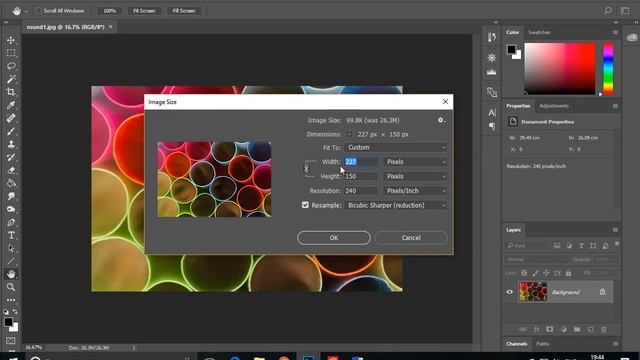Screen dimensions: 640x360
Task: Toggle layer filter on/off switch
Action: point(617,244)
